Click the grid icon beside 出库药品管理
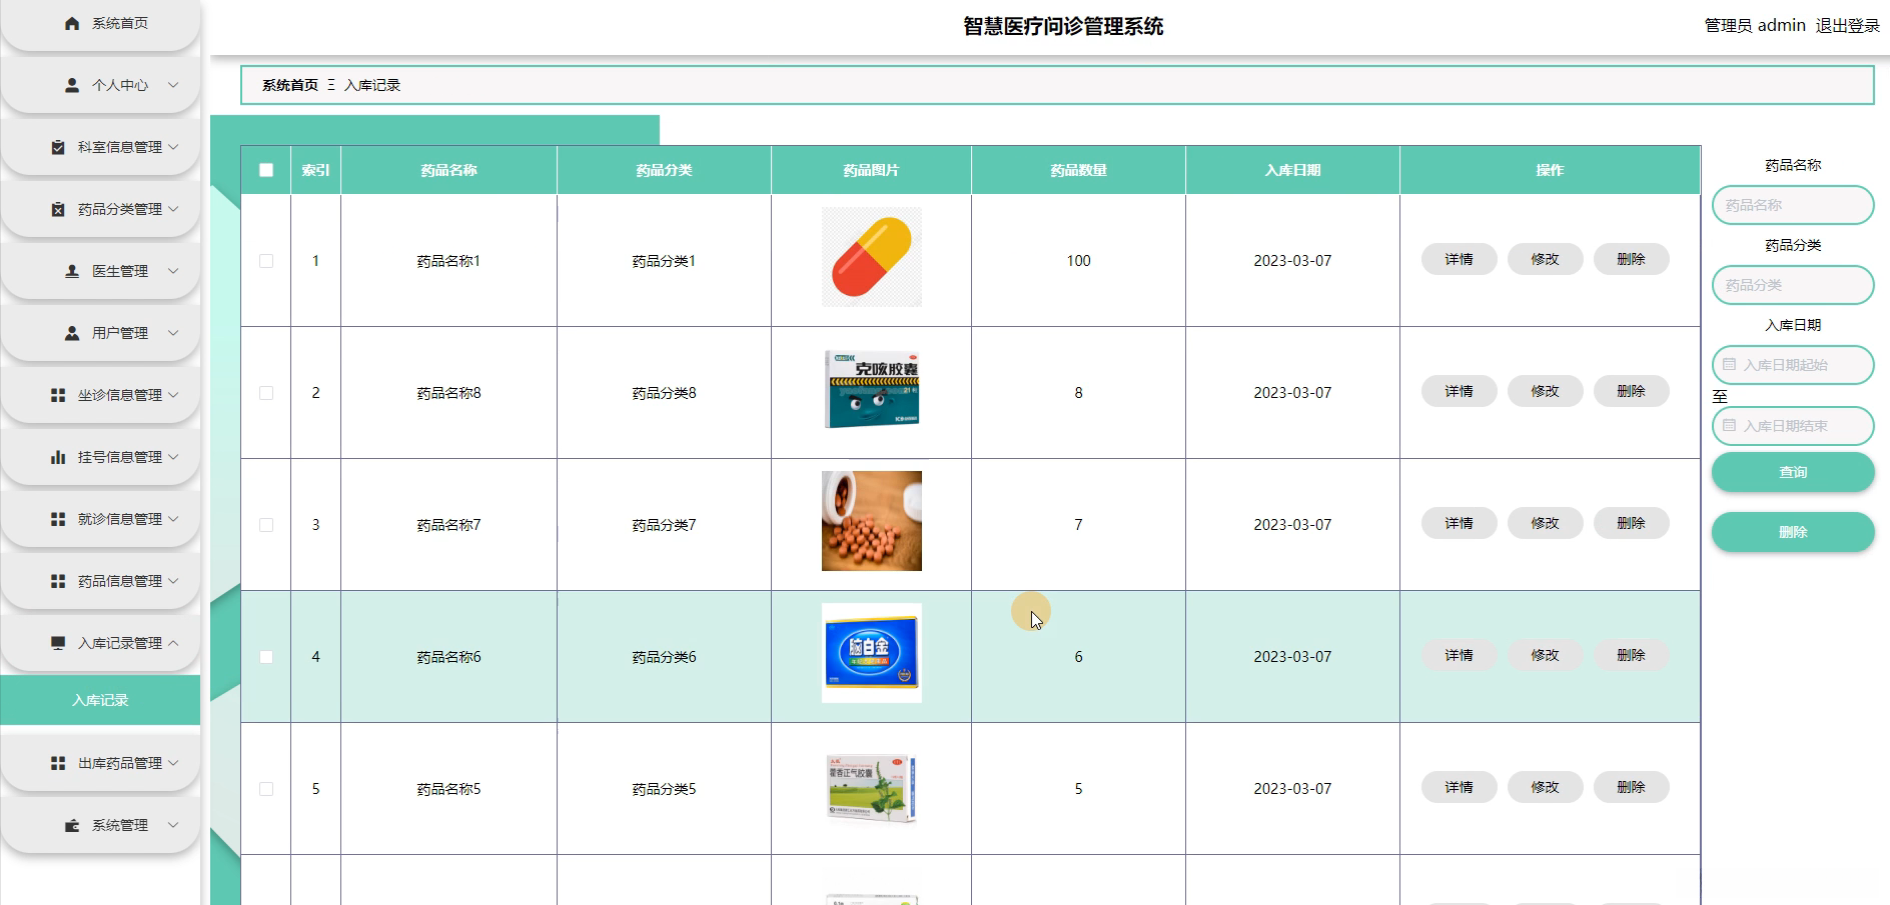Image resolution: width=1890 pixels, height=905 pixels. coord(58,763)
